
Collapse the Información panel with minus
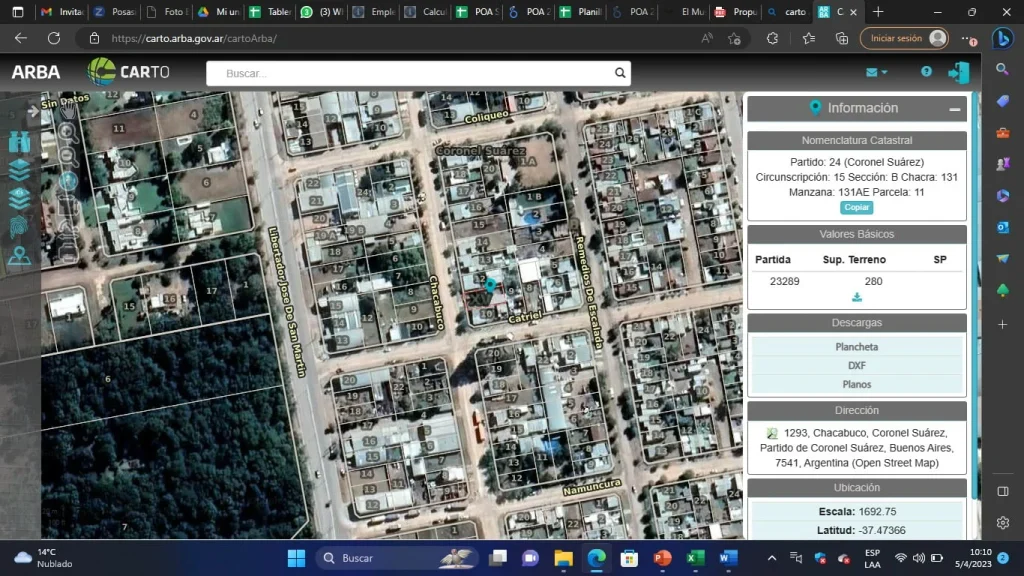954,109
